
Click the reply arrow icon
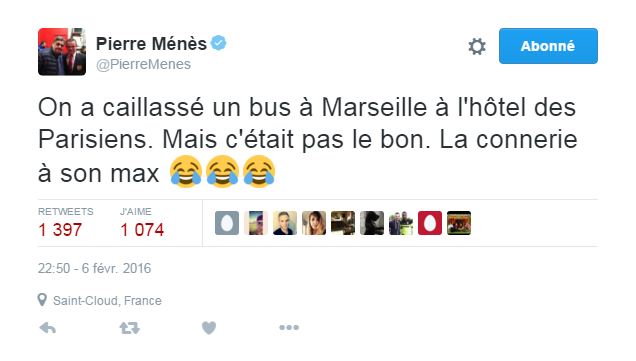47,328
